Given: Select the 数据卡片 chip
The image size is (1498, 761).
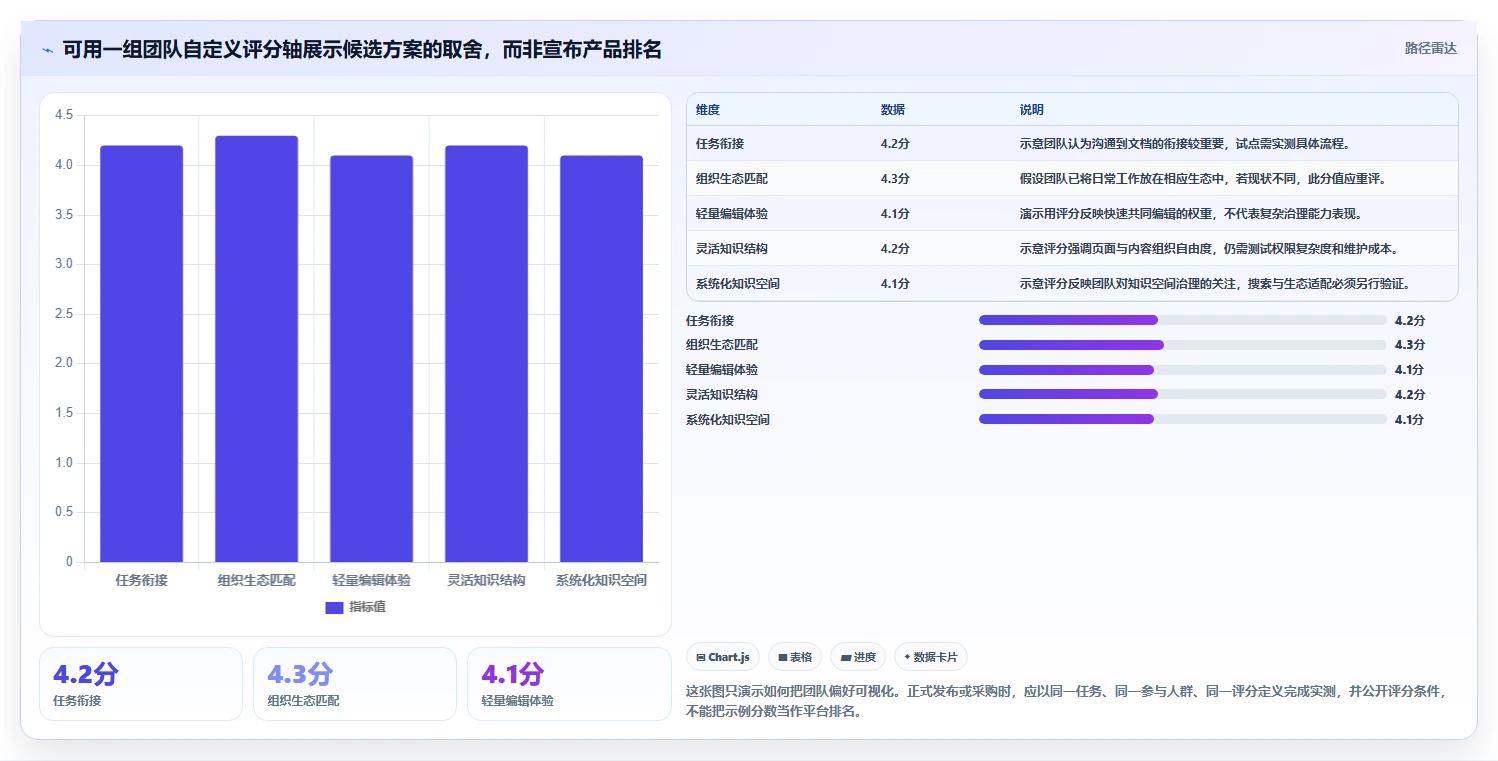Looking at the screenshot, I should pyautogui.click(x=930, y=657).
